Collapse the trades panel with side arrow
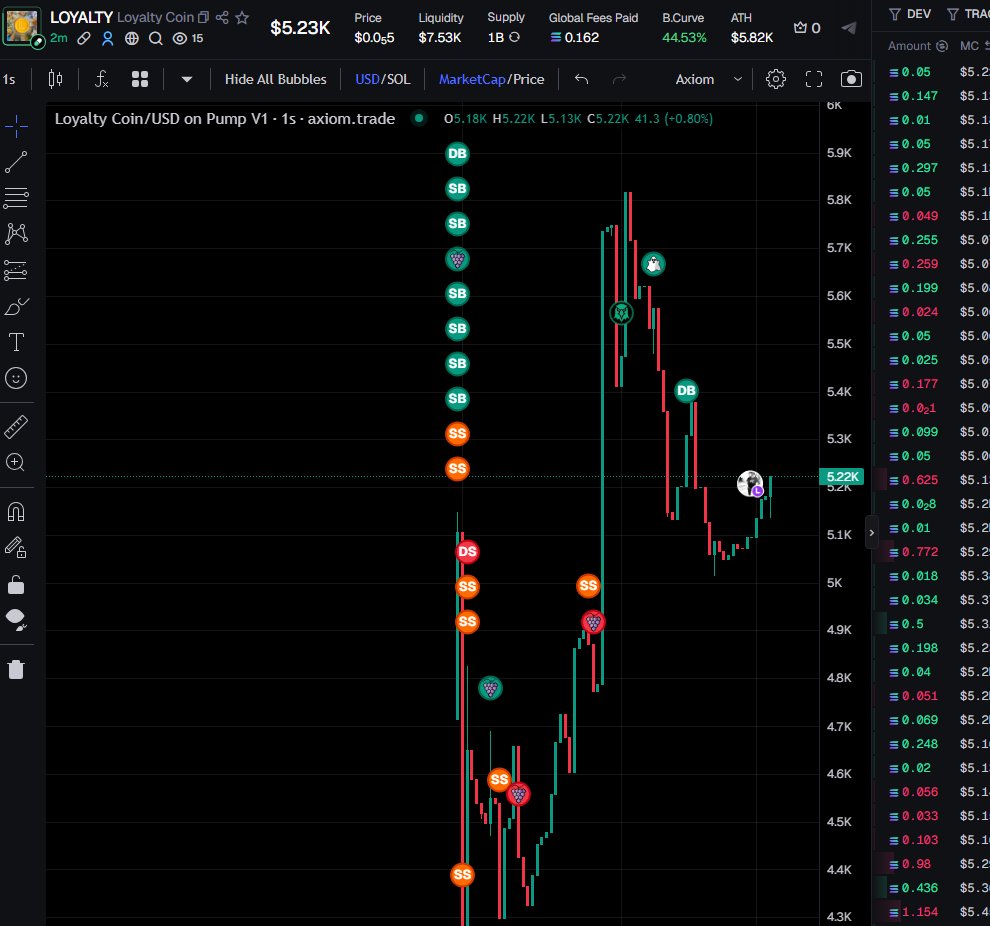Image resolution: width=990 pixels, height=926 pixels. point(871,533)
